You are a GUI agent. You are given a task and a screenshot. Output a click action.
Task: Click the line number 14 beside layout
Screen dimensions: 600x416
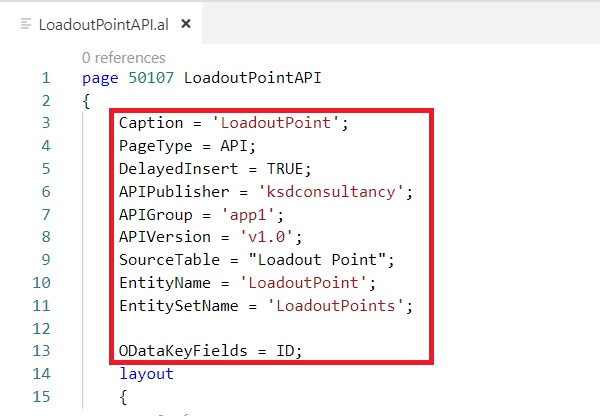point(43,374)
